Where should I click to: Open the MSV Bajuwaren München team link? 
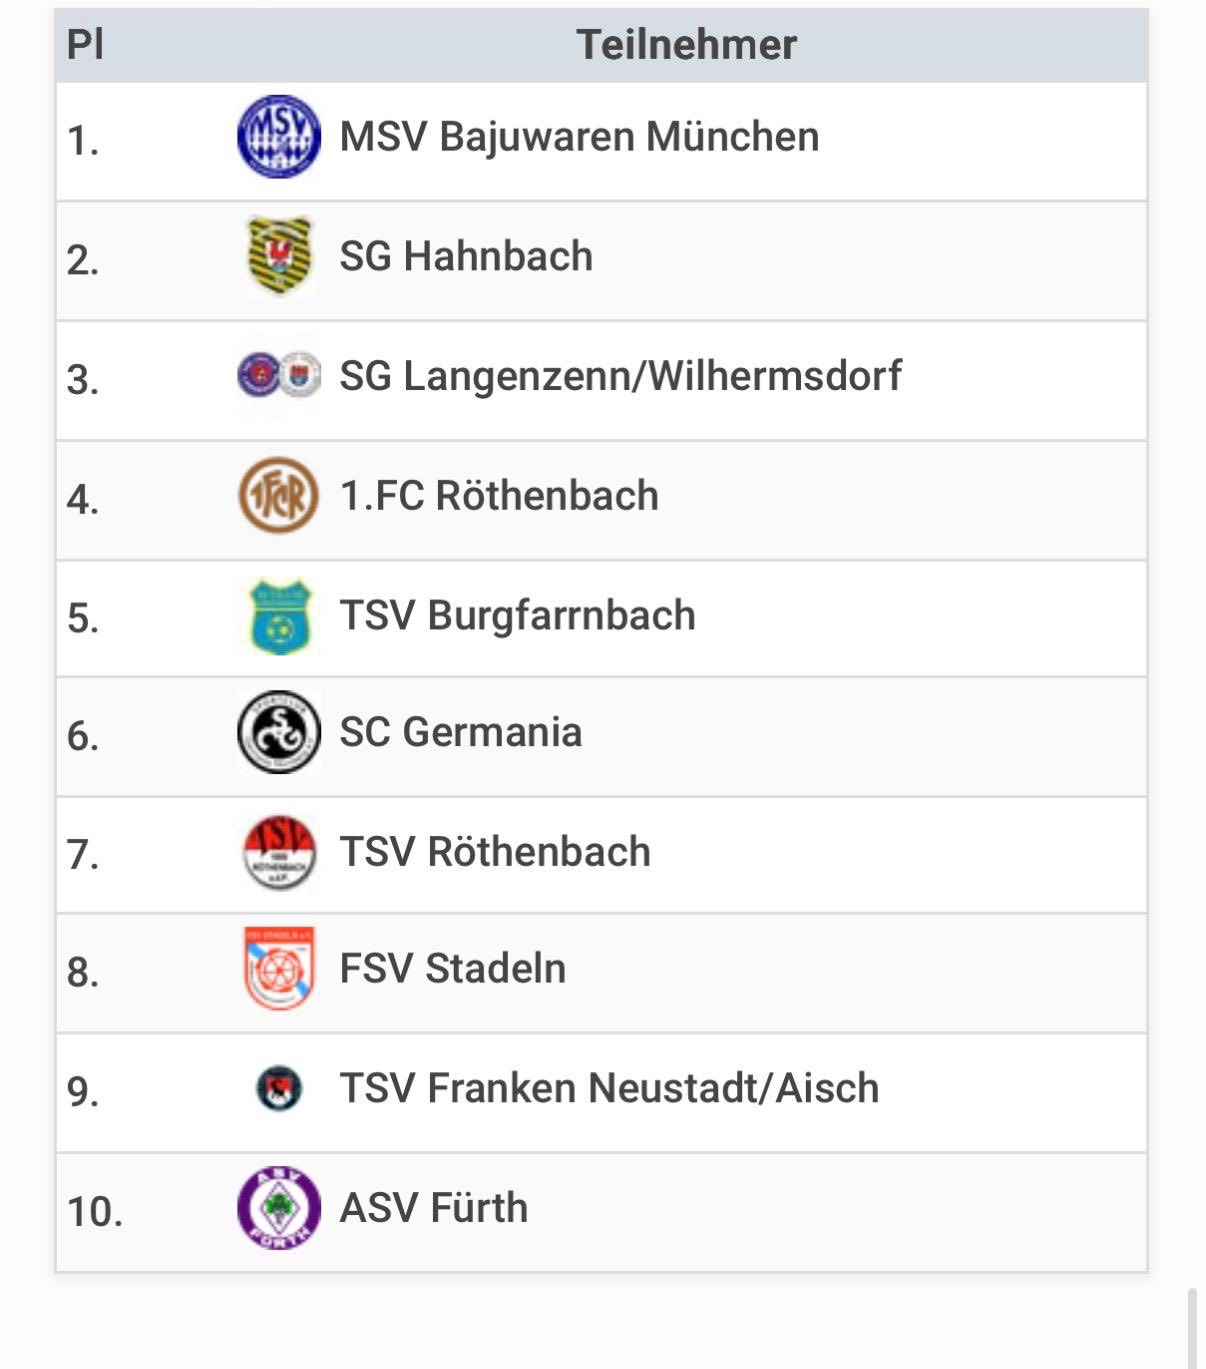click(x=579, y=137)
